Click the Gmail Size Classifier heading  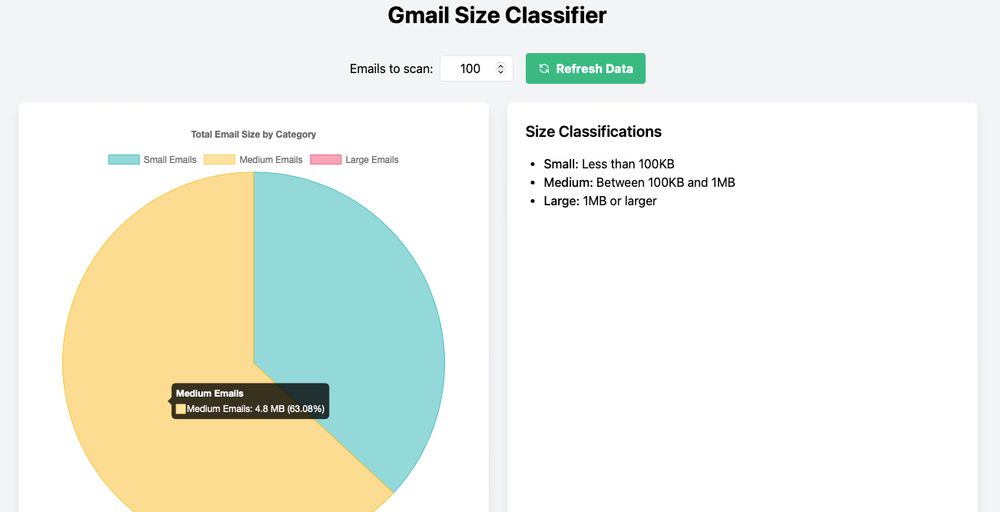(x=497, y=15)
